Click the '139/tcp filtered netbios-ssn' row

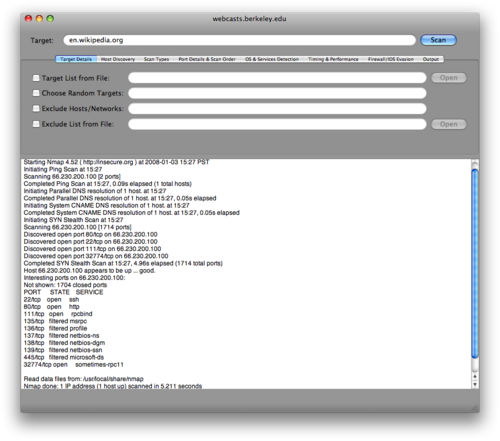[63, 350]
